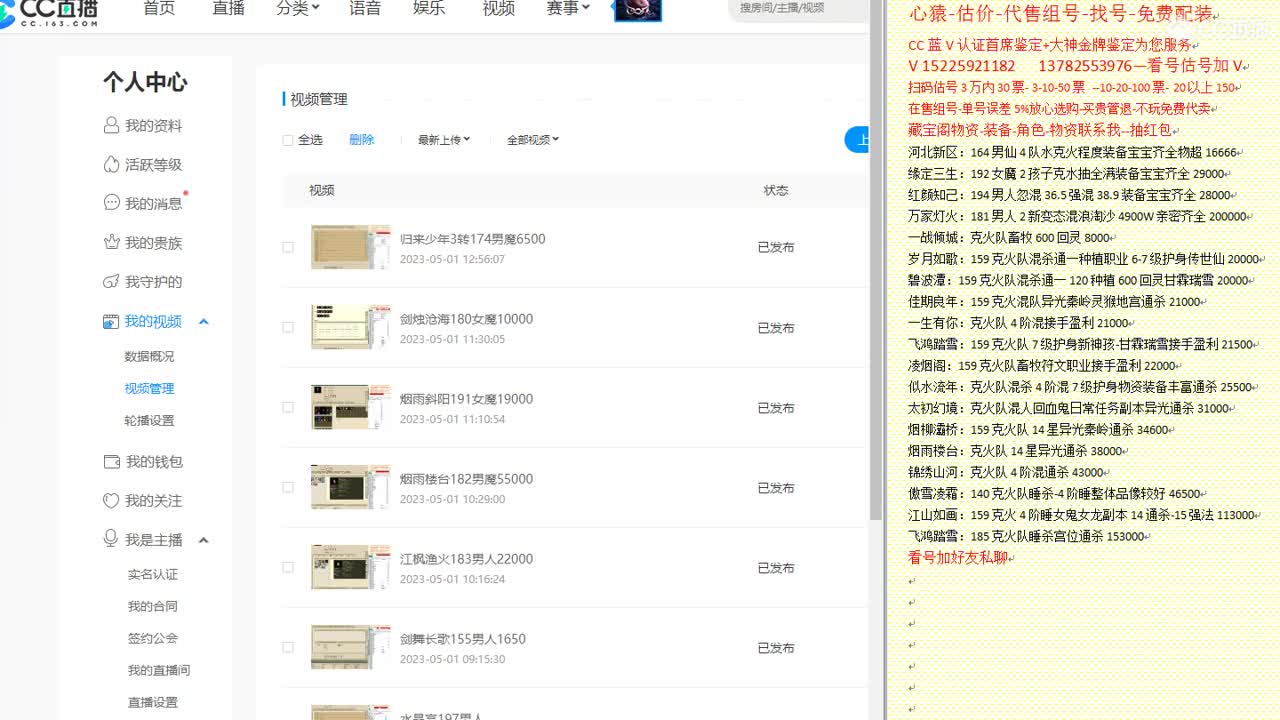The height and width of the screenshot is (720, 1280).
Task: Go to the 首页 nav item
Action: pos(159,8)
